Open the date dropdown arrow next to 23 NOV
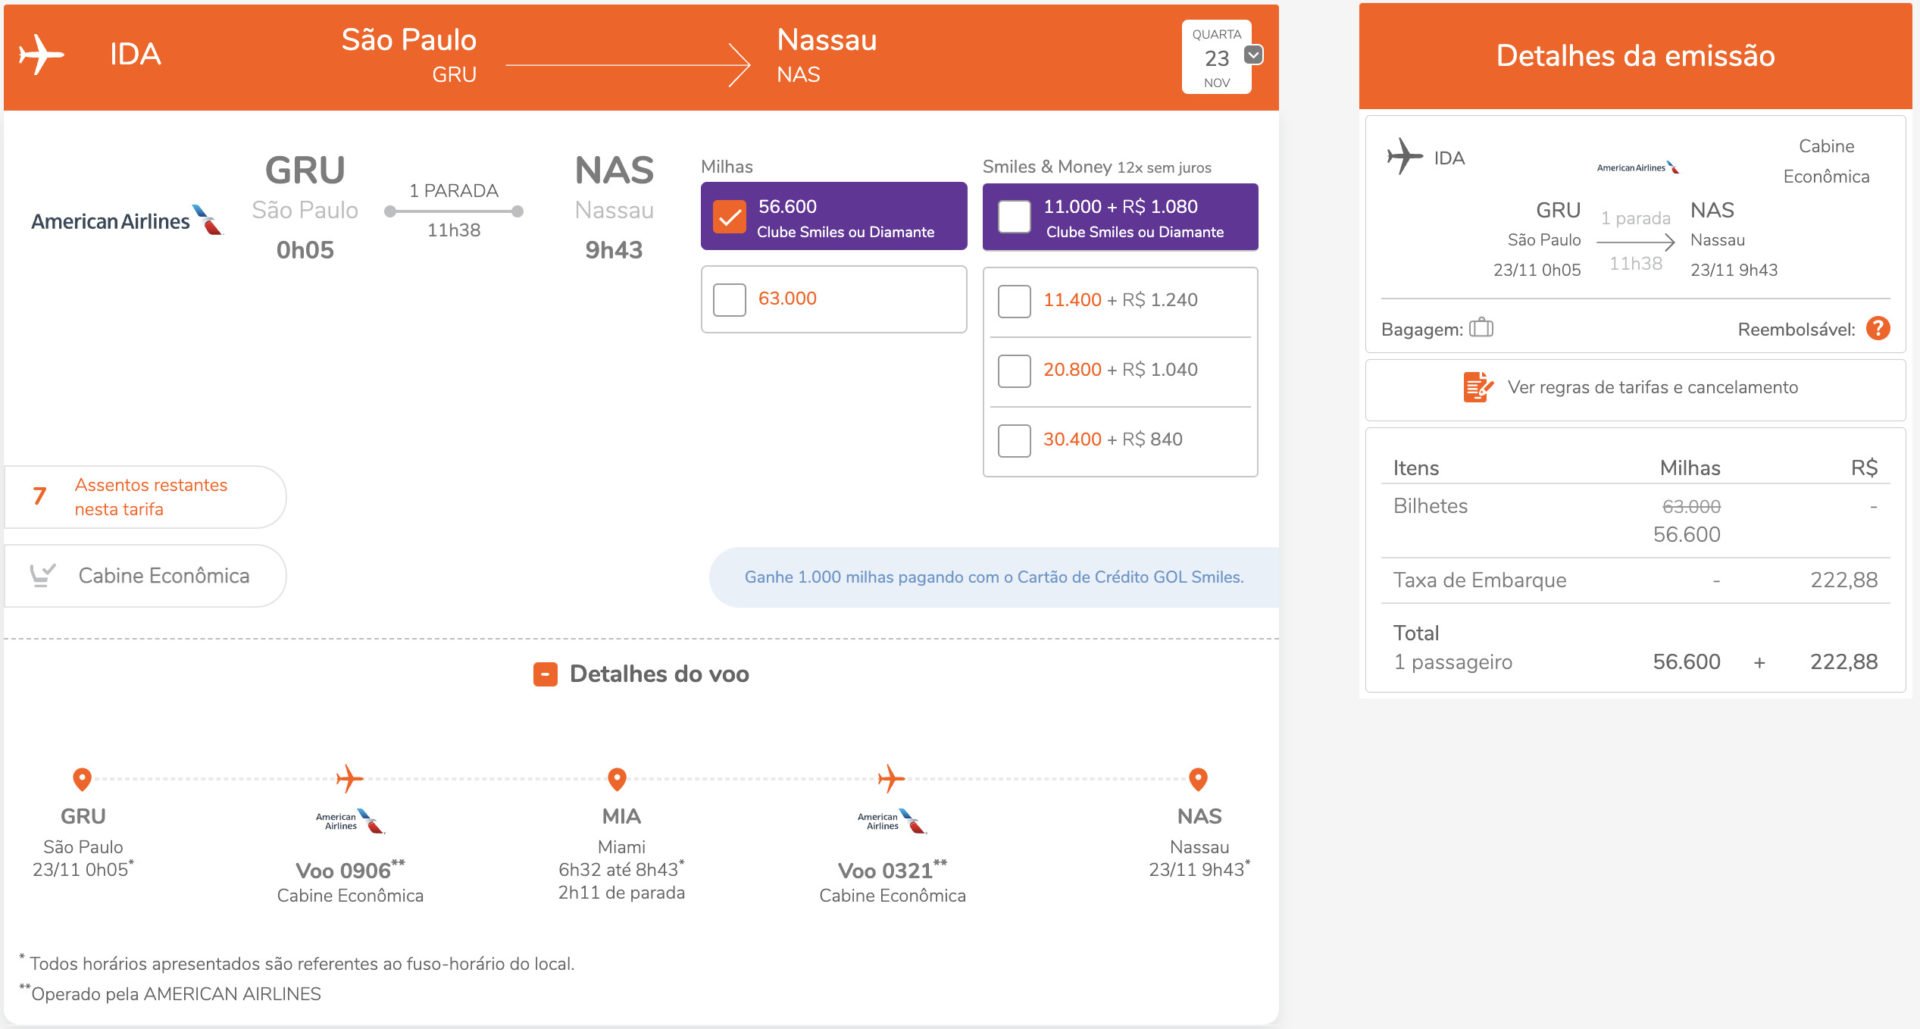Screen dimensions: 1920x1029 coord(1253,55)
